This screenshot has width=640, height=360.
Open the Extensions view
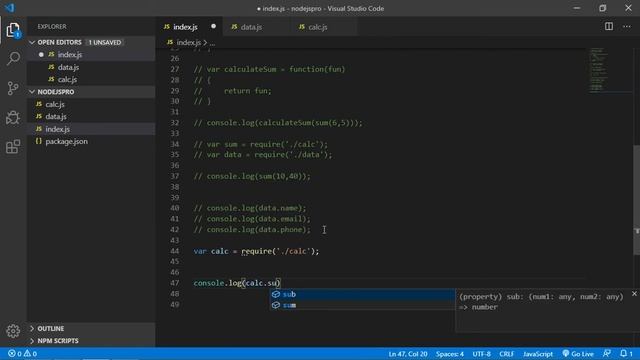(13, 147)
